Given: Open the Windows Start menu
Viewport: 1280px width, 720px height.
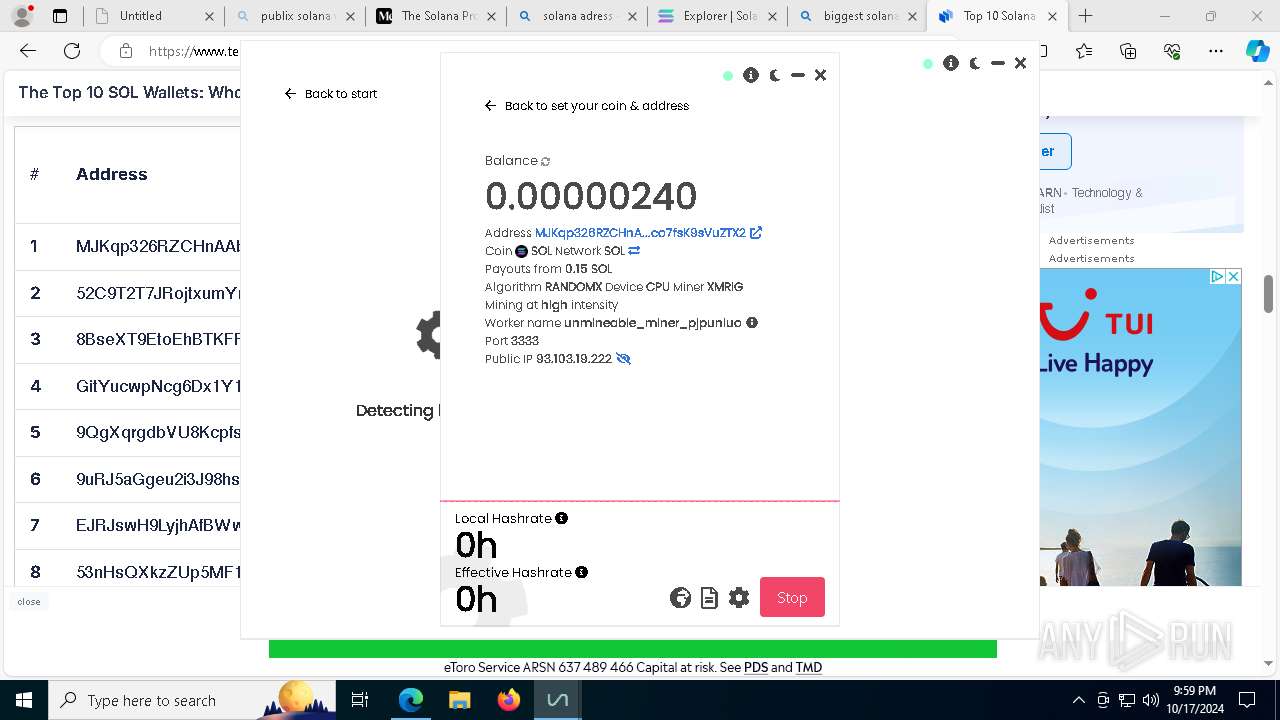Looking at the screenshot, I should click(x=23, y=700).
